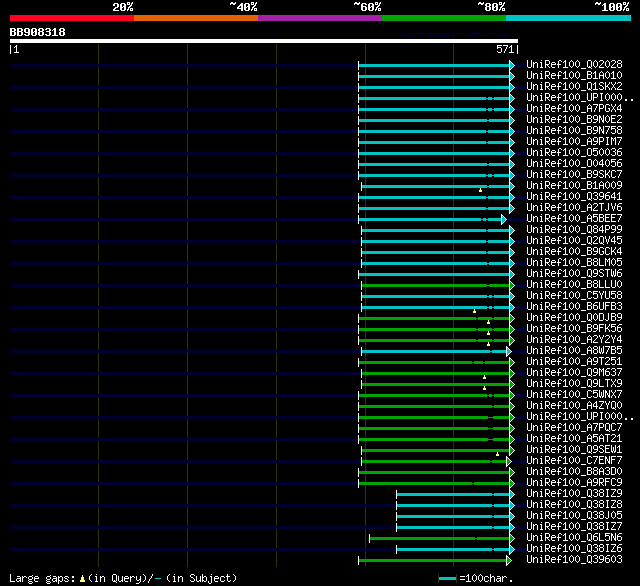Screen dimensions: 640x586
Task: Select the UniRef100_Q04056 hit label
Action: [574, 164]
